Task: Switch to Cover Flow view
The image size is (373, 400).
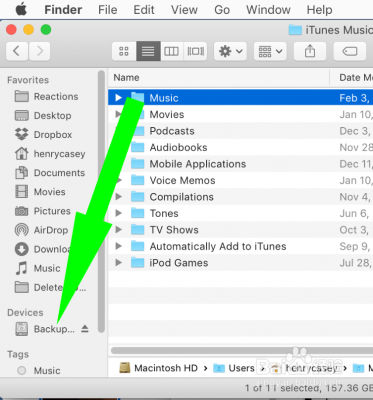Action: [195, 51]
